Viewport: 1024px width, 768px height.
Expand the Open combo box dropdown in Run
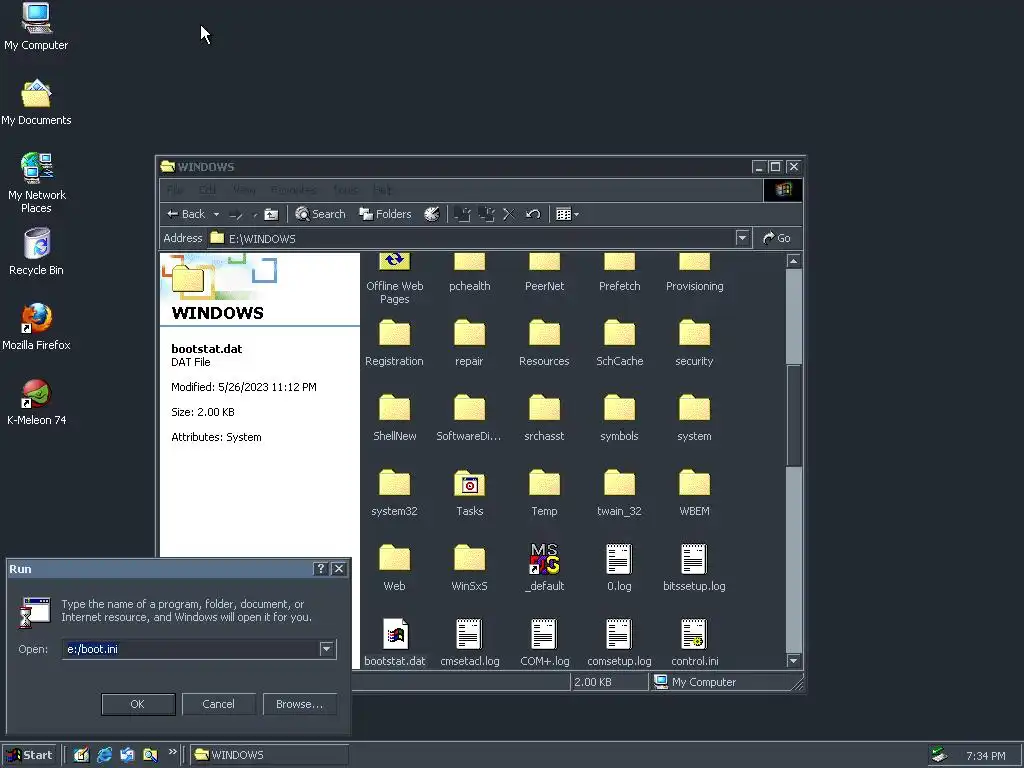coord(327,649)
